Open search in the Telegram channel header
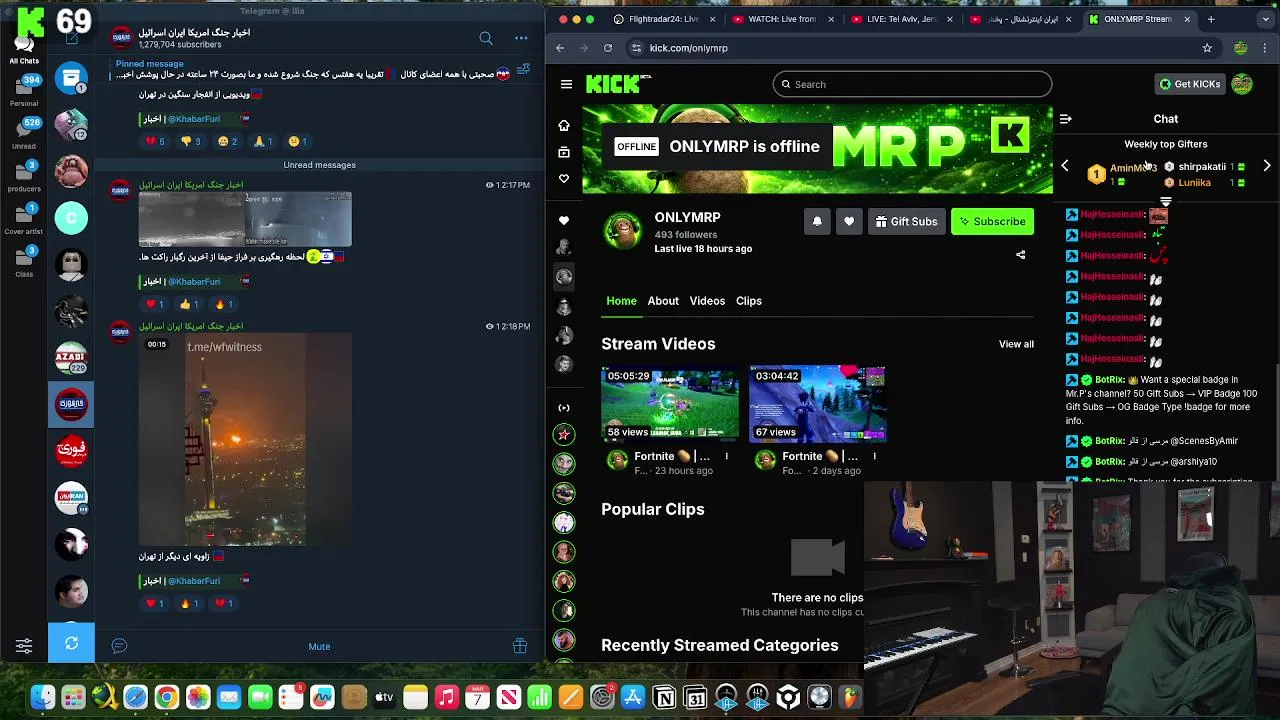Viewport: 1280px width, 720px height. coord(486,38)
